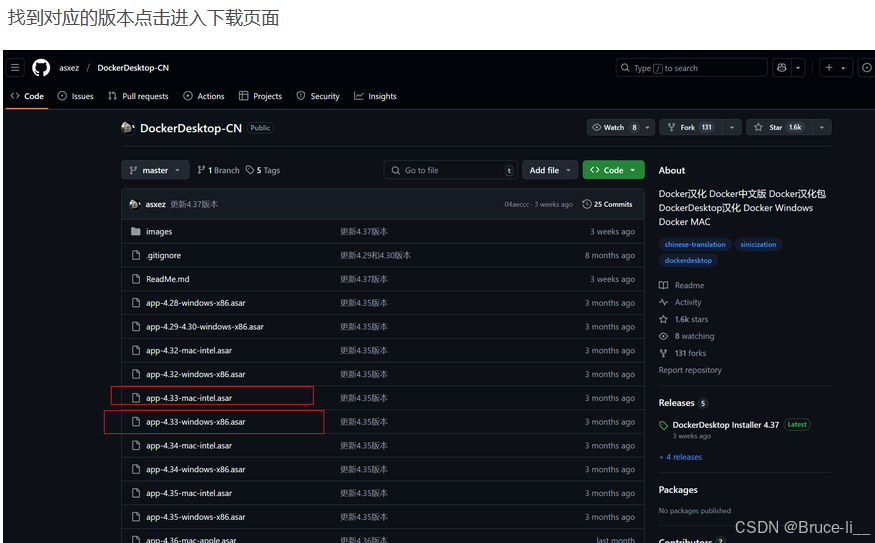
Task: Open the Security tab
Action: 318,96
